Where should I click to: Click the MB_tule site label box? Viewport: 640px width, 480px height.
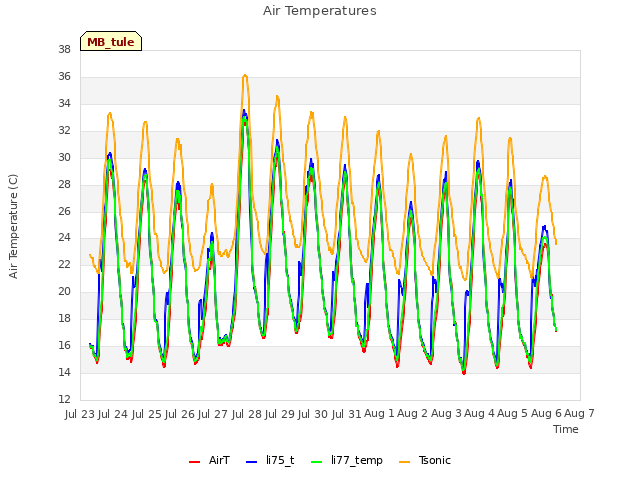click(x=111, y=41)
